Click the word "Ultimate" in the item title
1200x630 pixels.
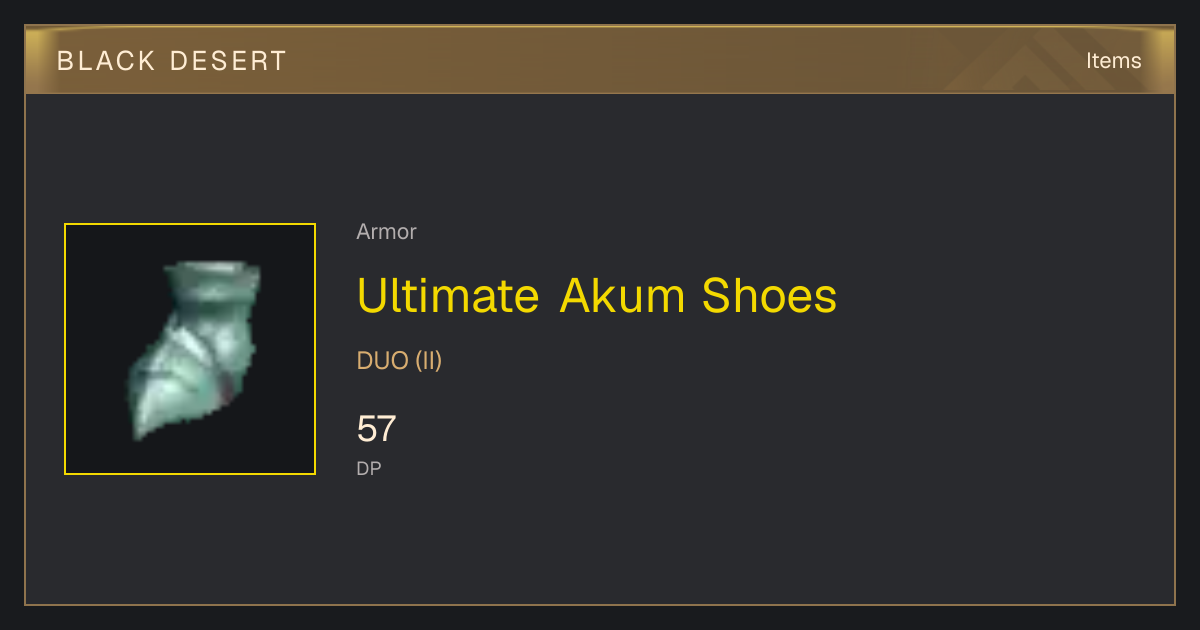tap(448, 296)
